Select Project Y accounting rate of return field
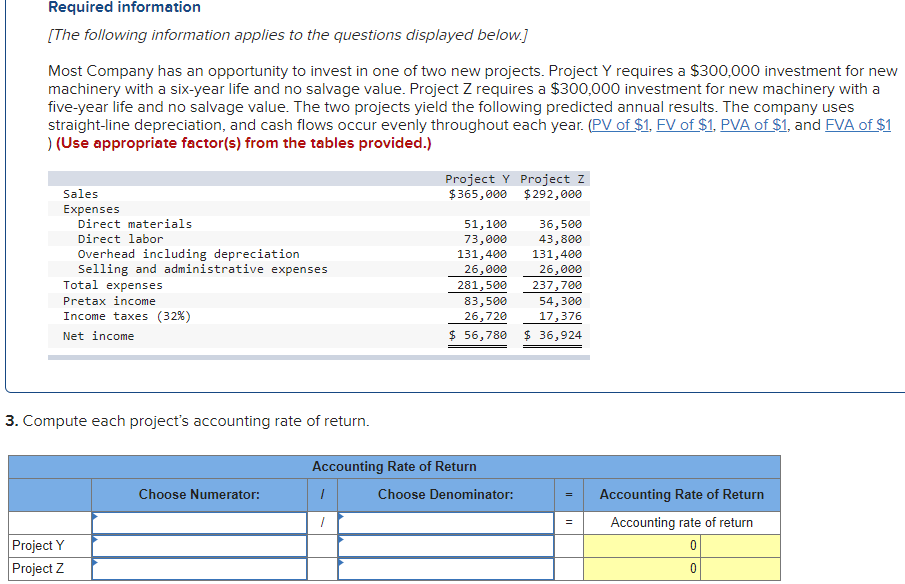Screen dimensions: 905x584 click(642, 546)
